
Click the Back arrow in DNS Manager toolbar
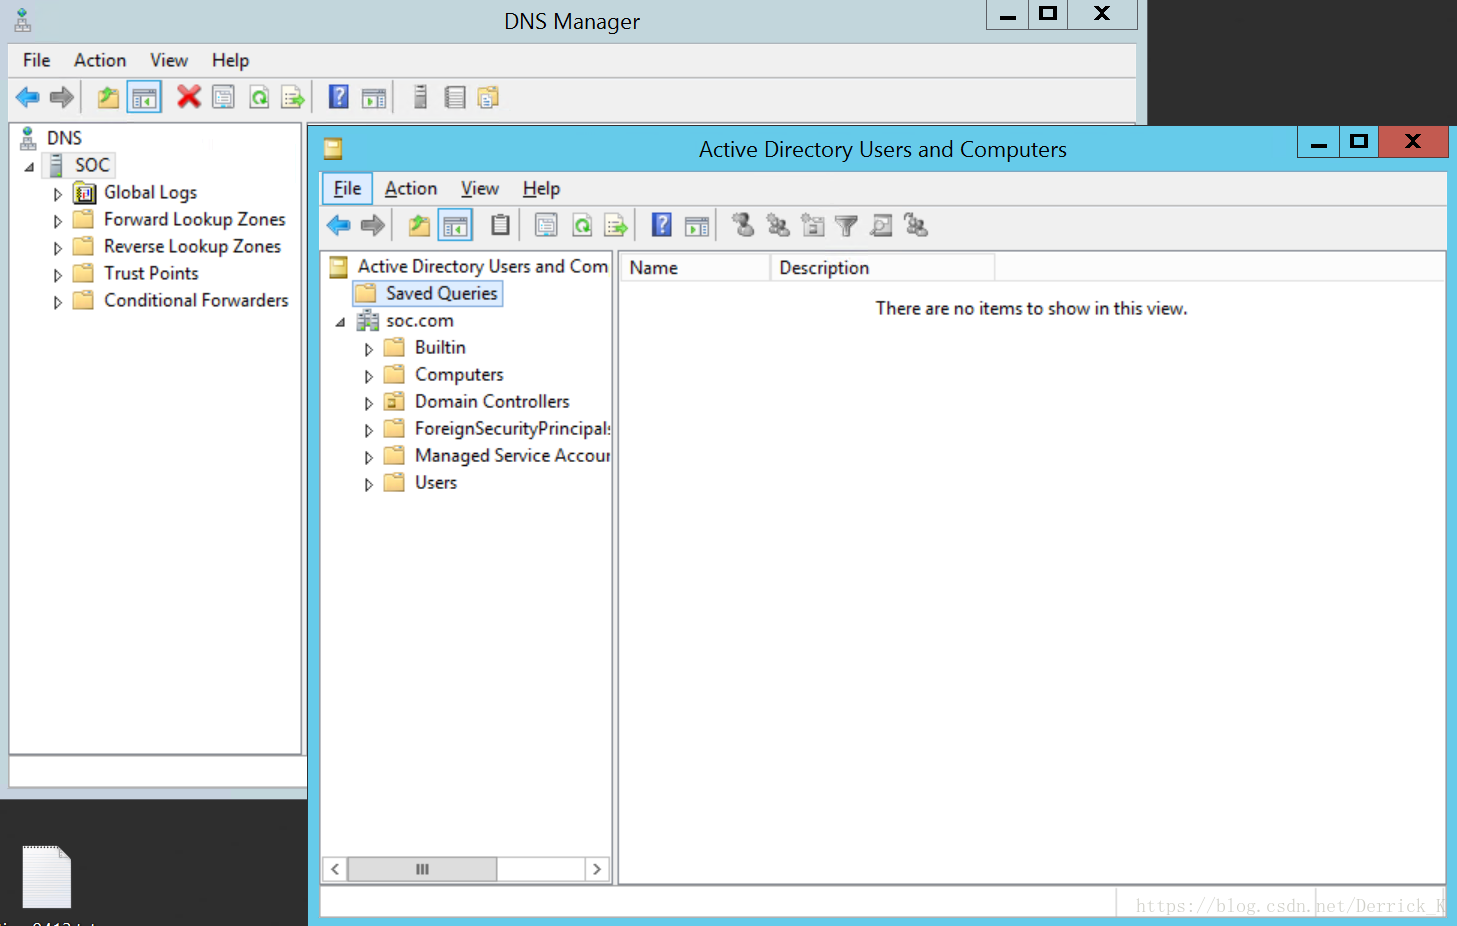(28, 97)
